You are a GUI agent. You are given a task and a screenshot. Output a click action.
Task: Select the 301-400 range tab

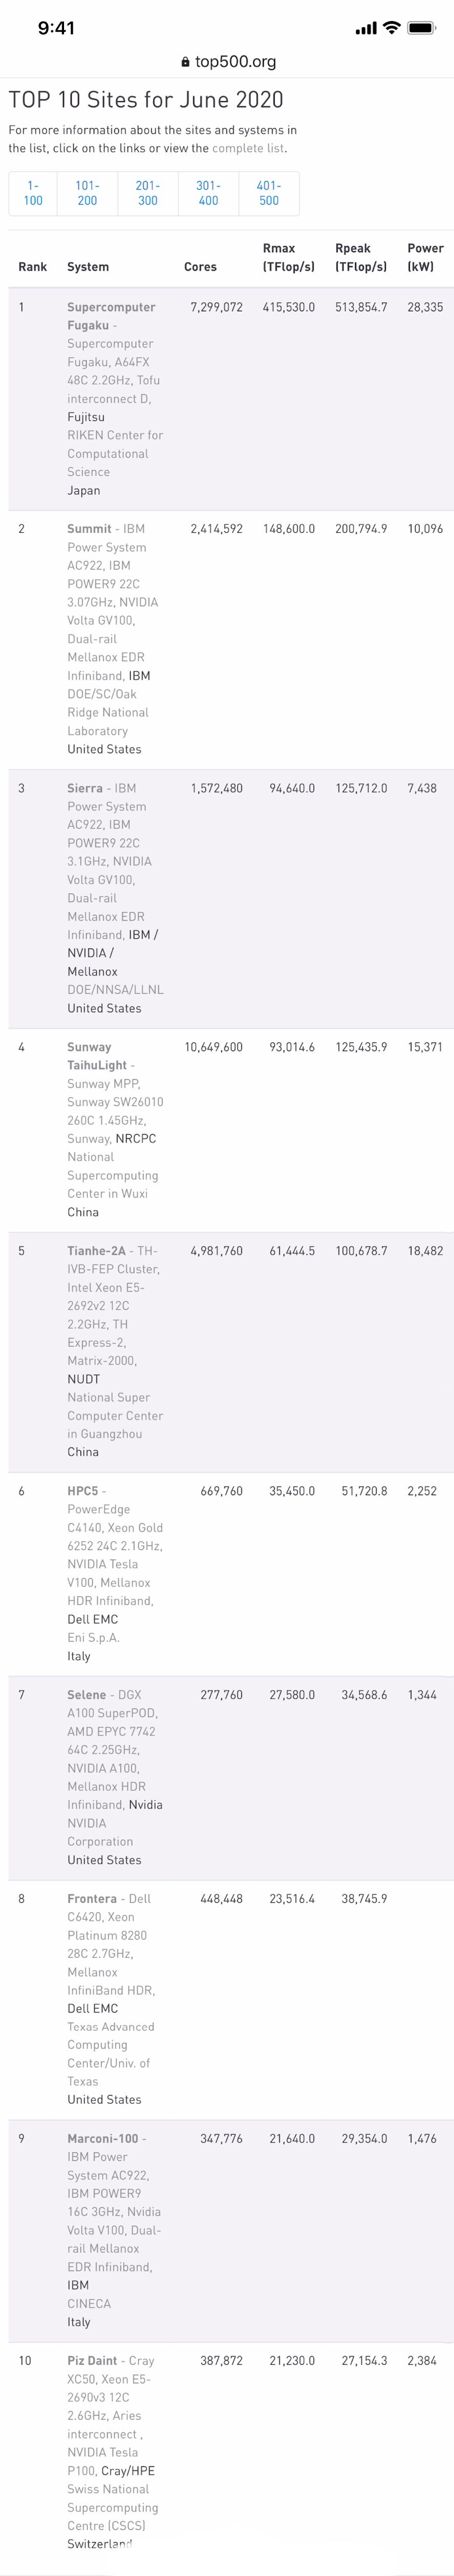(208, 193)
